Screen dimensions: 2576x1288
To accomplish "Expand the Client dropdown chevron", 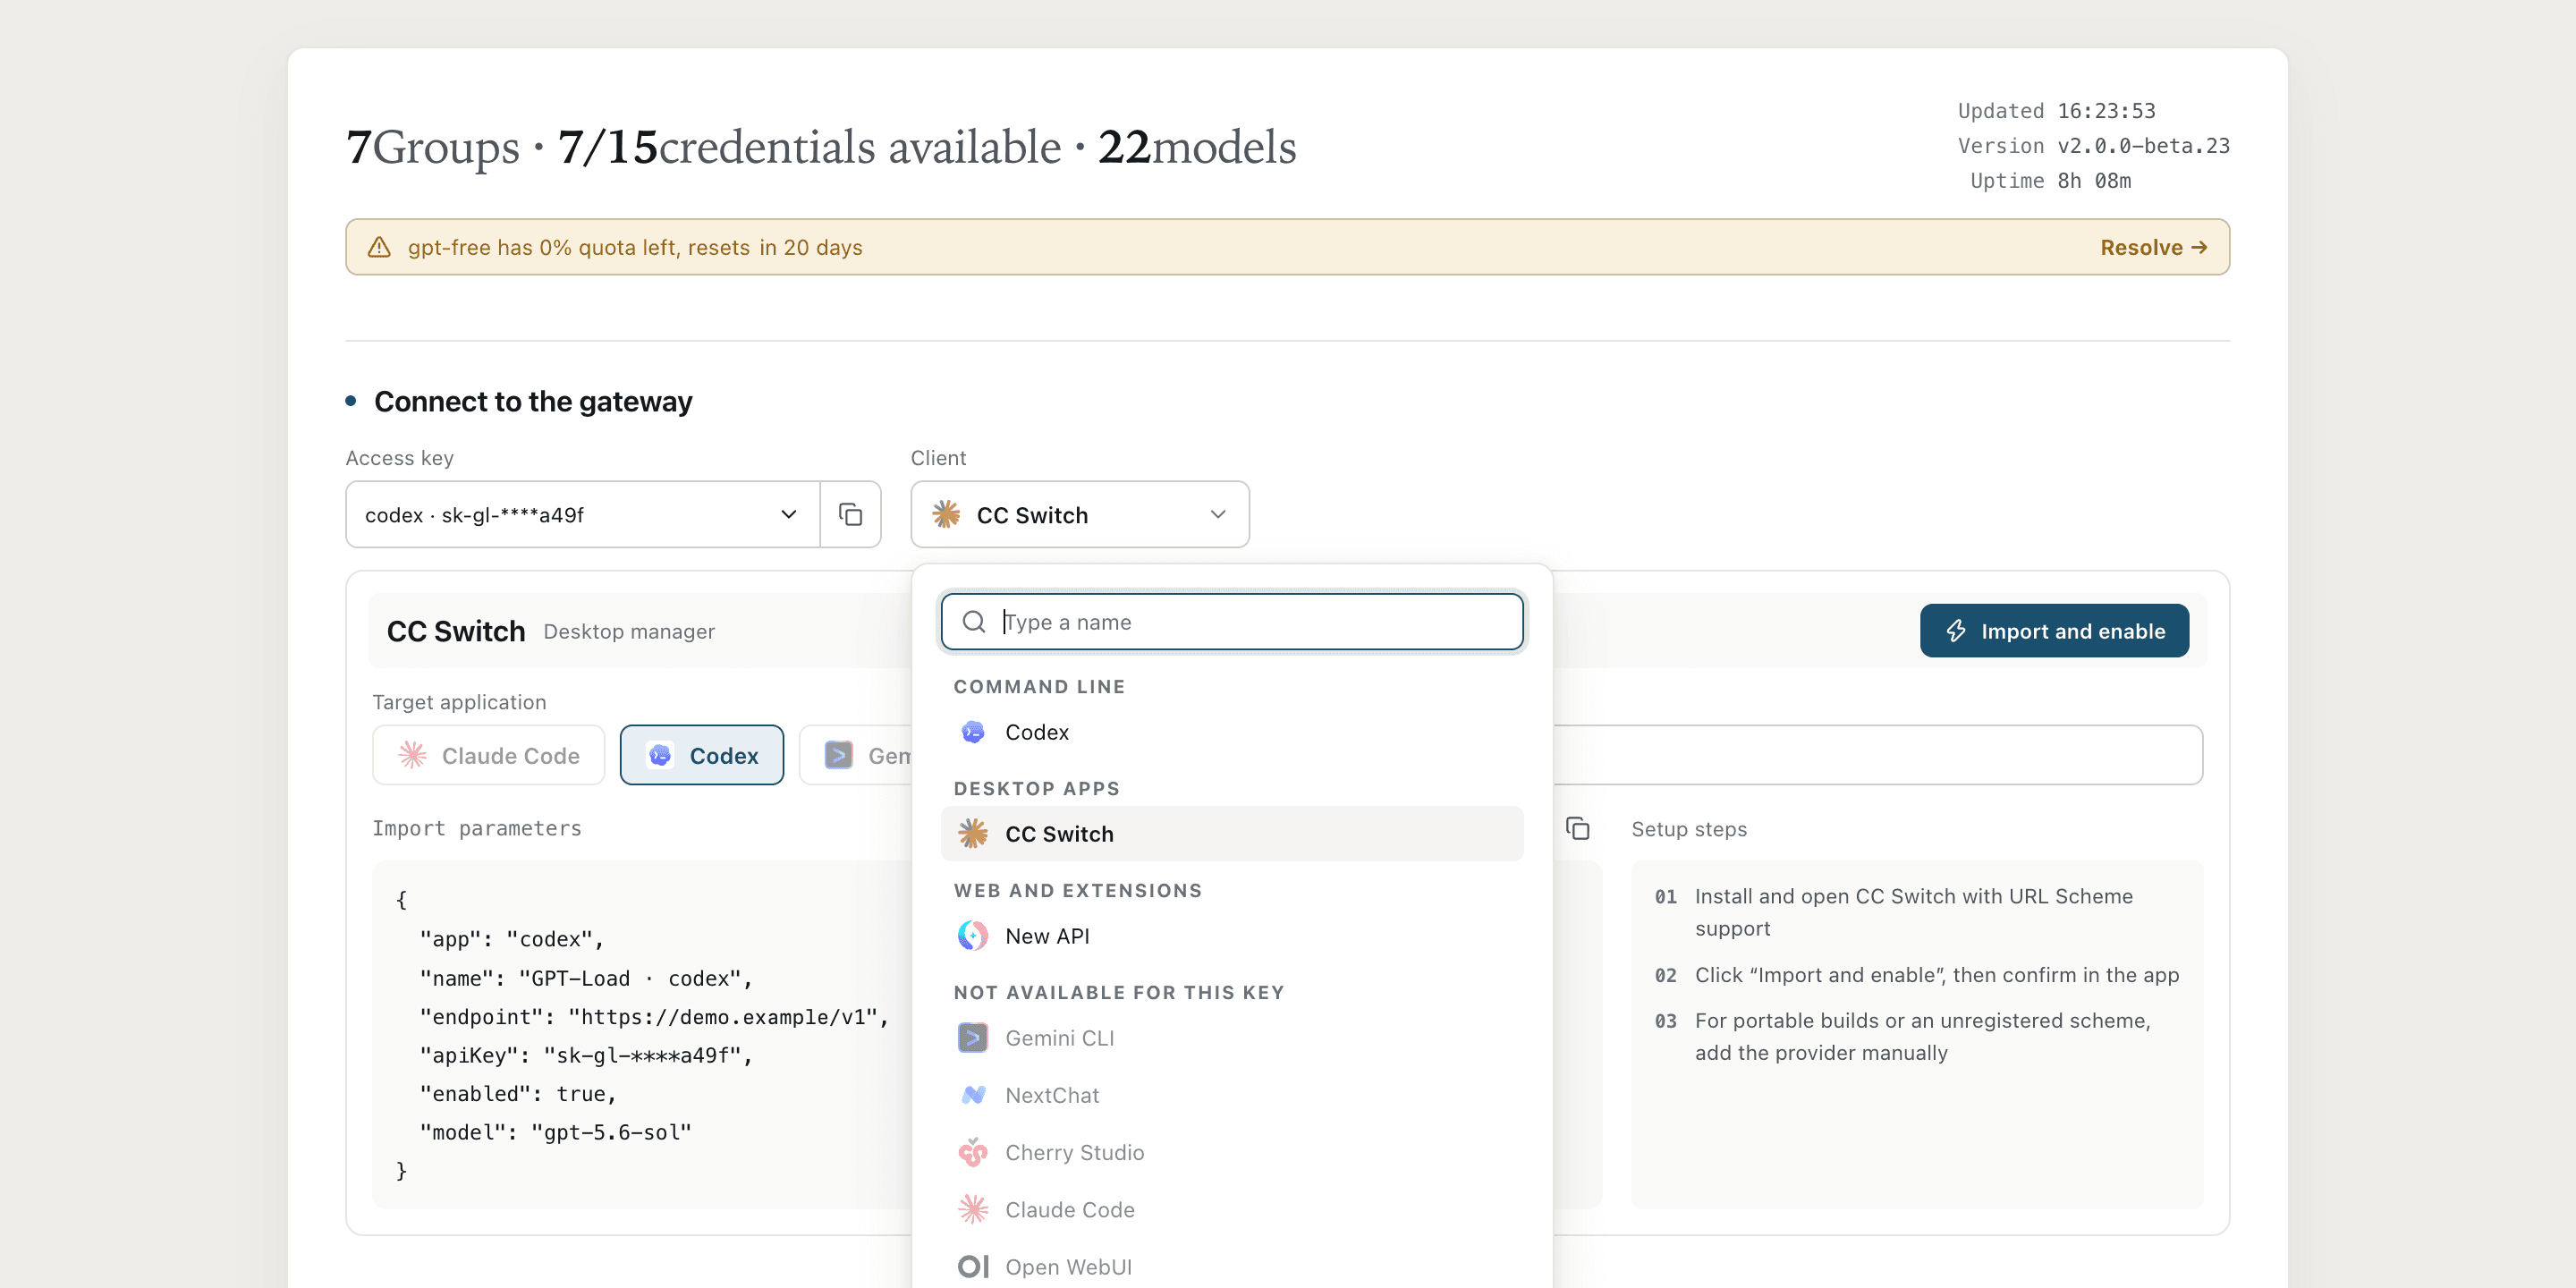I will (1218, 514).
